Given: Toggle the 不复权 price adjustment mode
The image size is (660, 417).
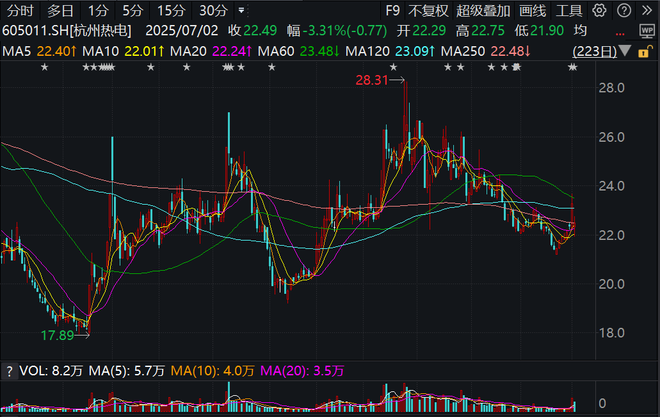Looking at the screenshot, I should (x=429, y=11).
